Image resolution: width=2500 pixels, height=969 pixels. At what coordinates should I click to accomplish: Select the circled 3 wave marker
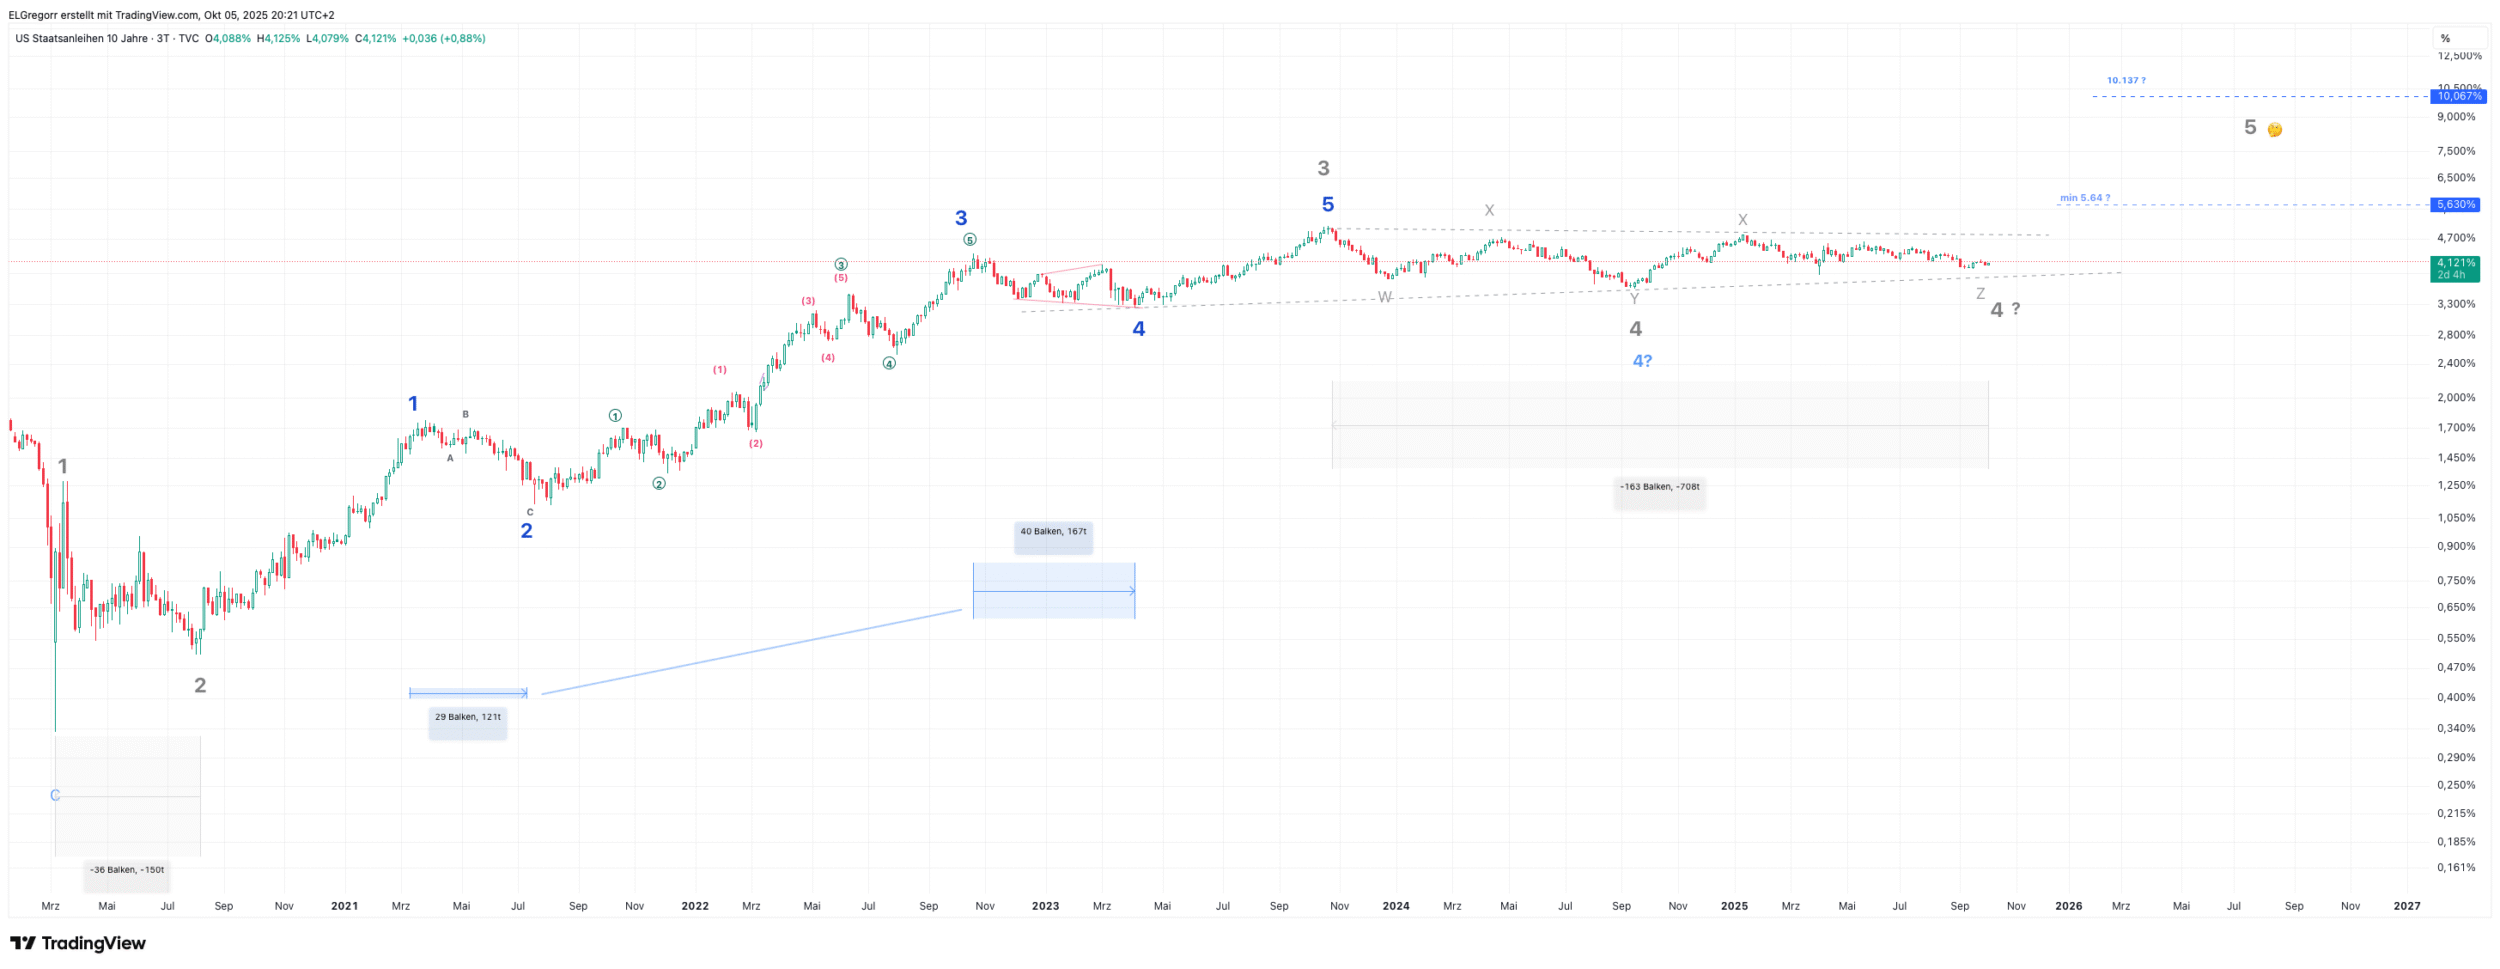841,265
